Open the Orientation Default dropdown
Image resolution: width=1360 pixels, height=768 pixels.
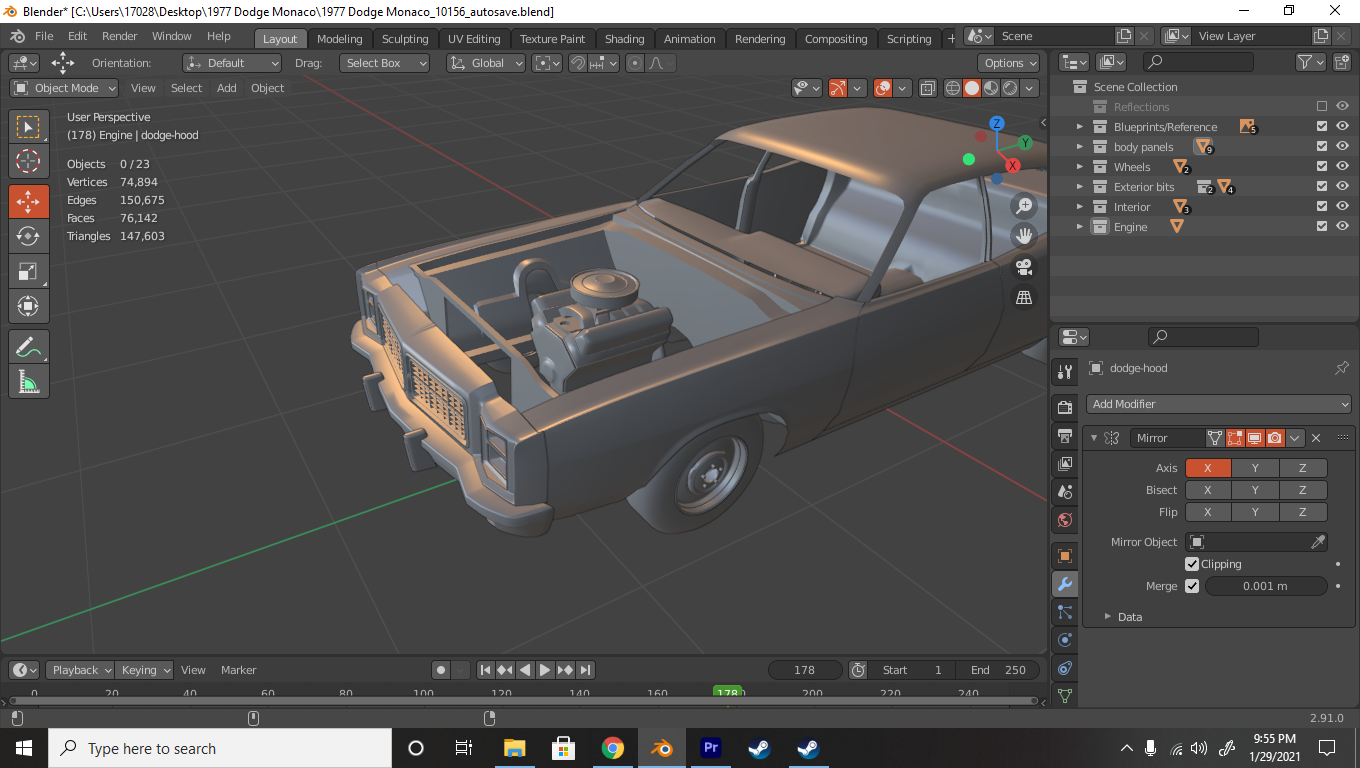(x=232, y=63)
